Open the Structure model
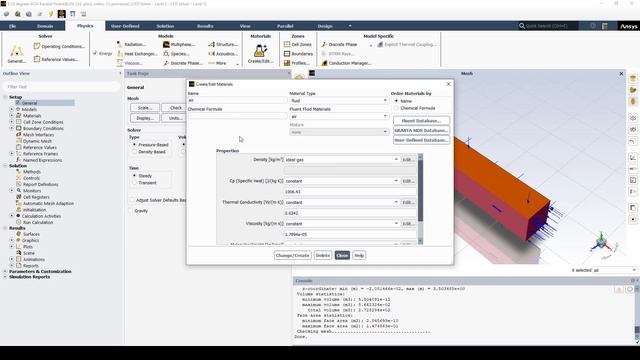640x360 pixels. 223,44
